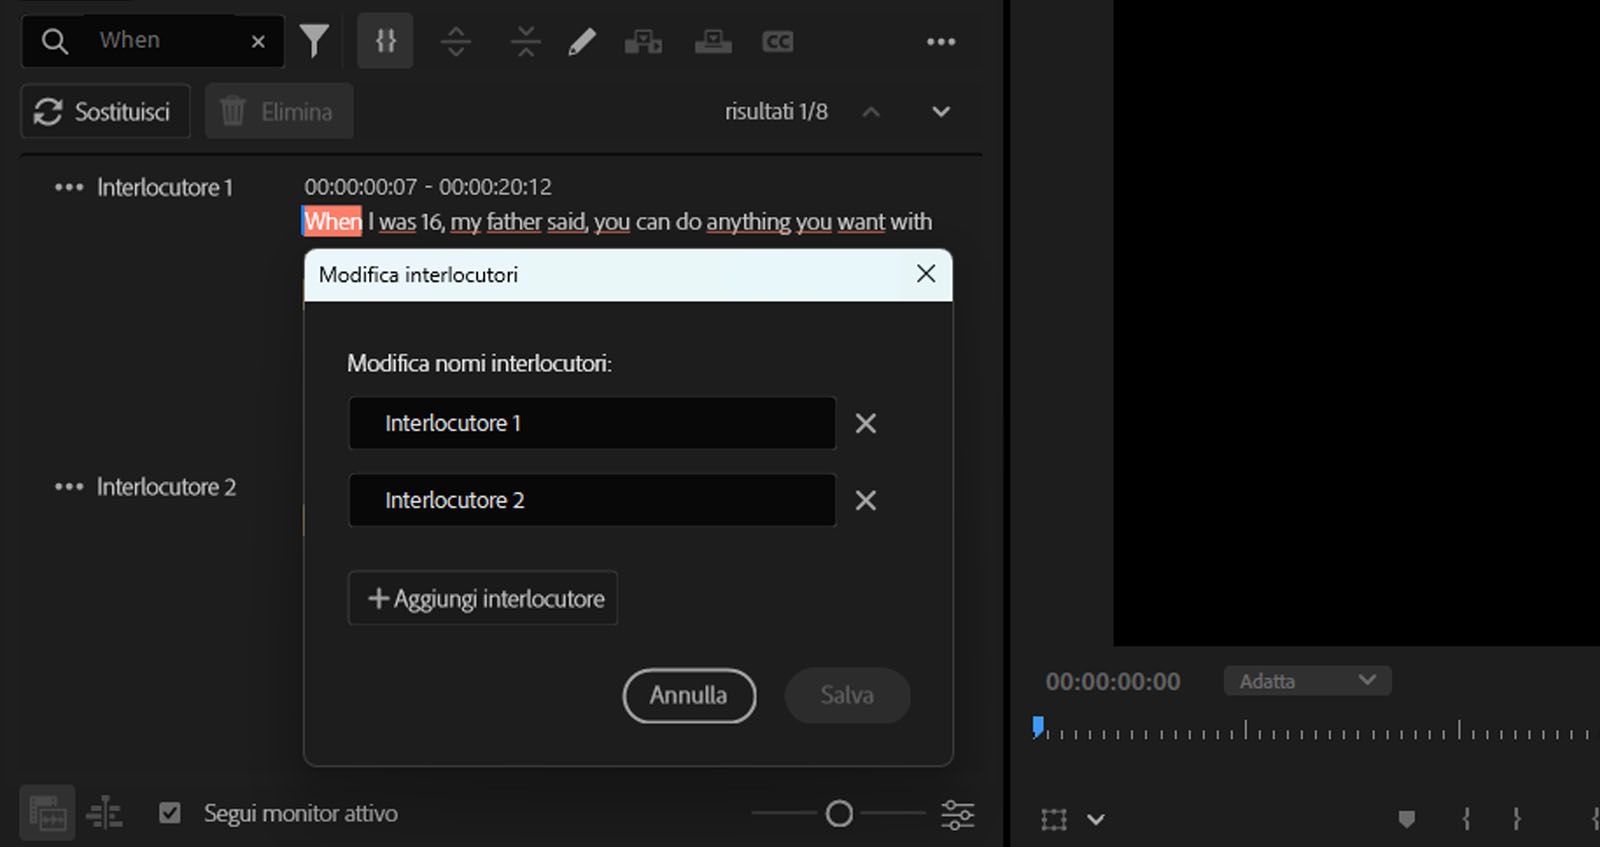The height and width of the screenshot is (847, 1600).
Task: Clear the "When" search text
Action: [258, 41]
